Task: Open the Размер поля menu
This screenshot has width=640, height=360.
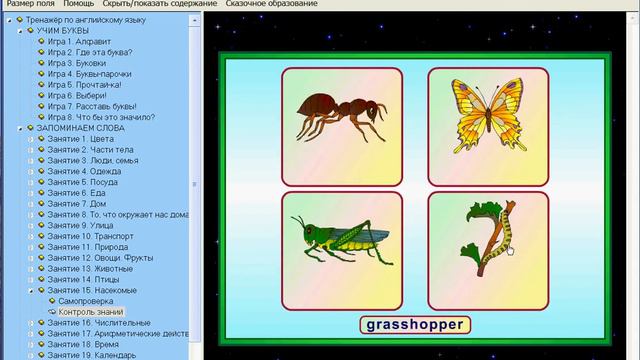Action: pos(31,4)
